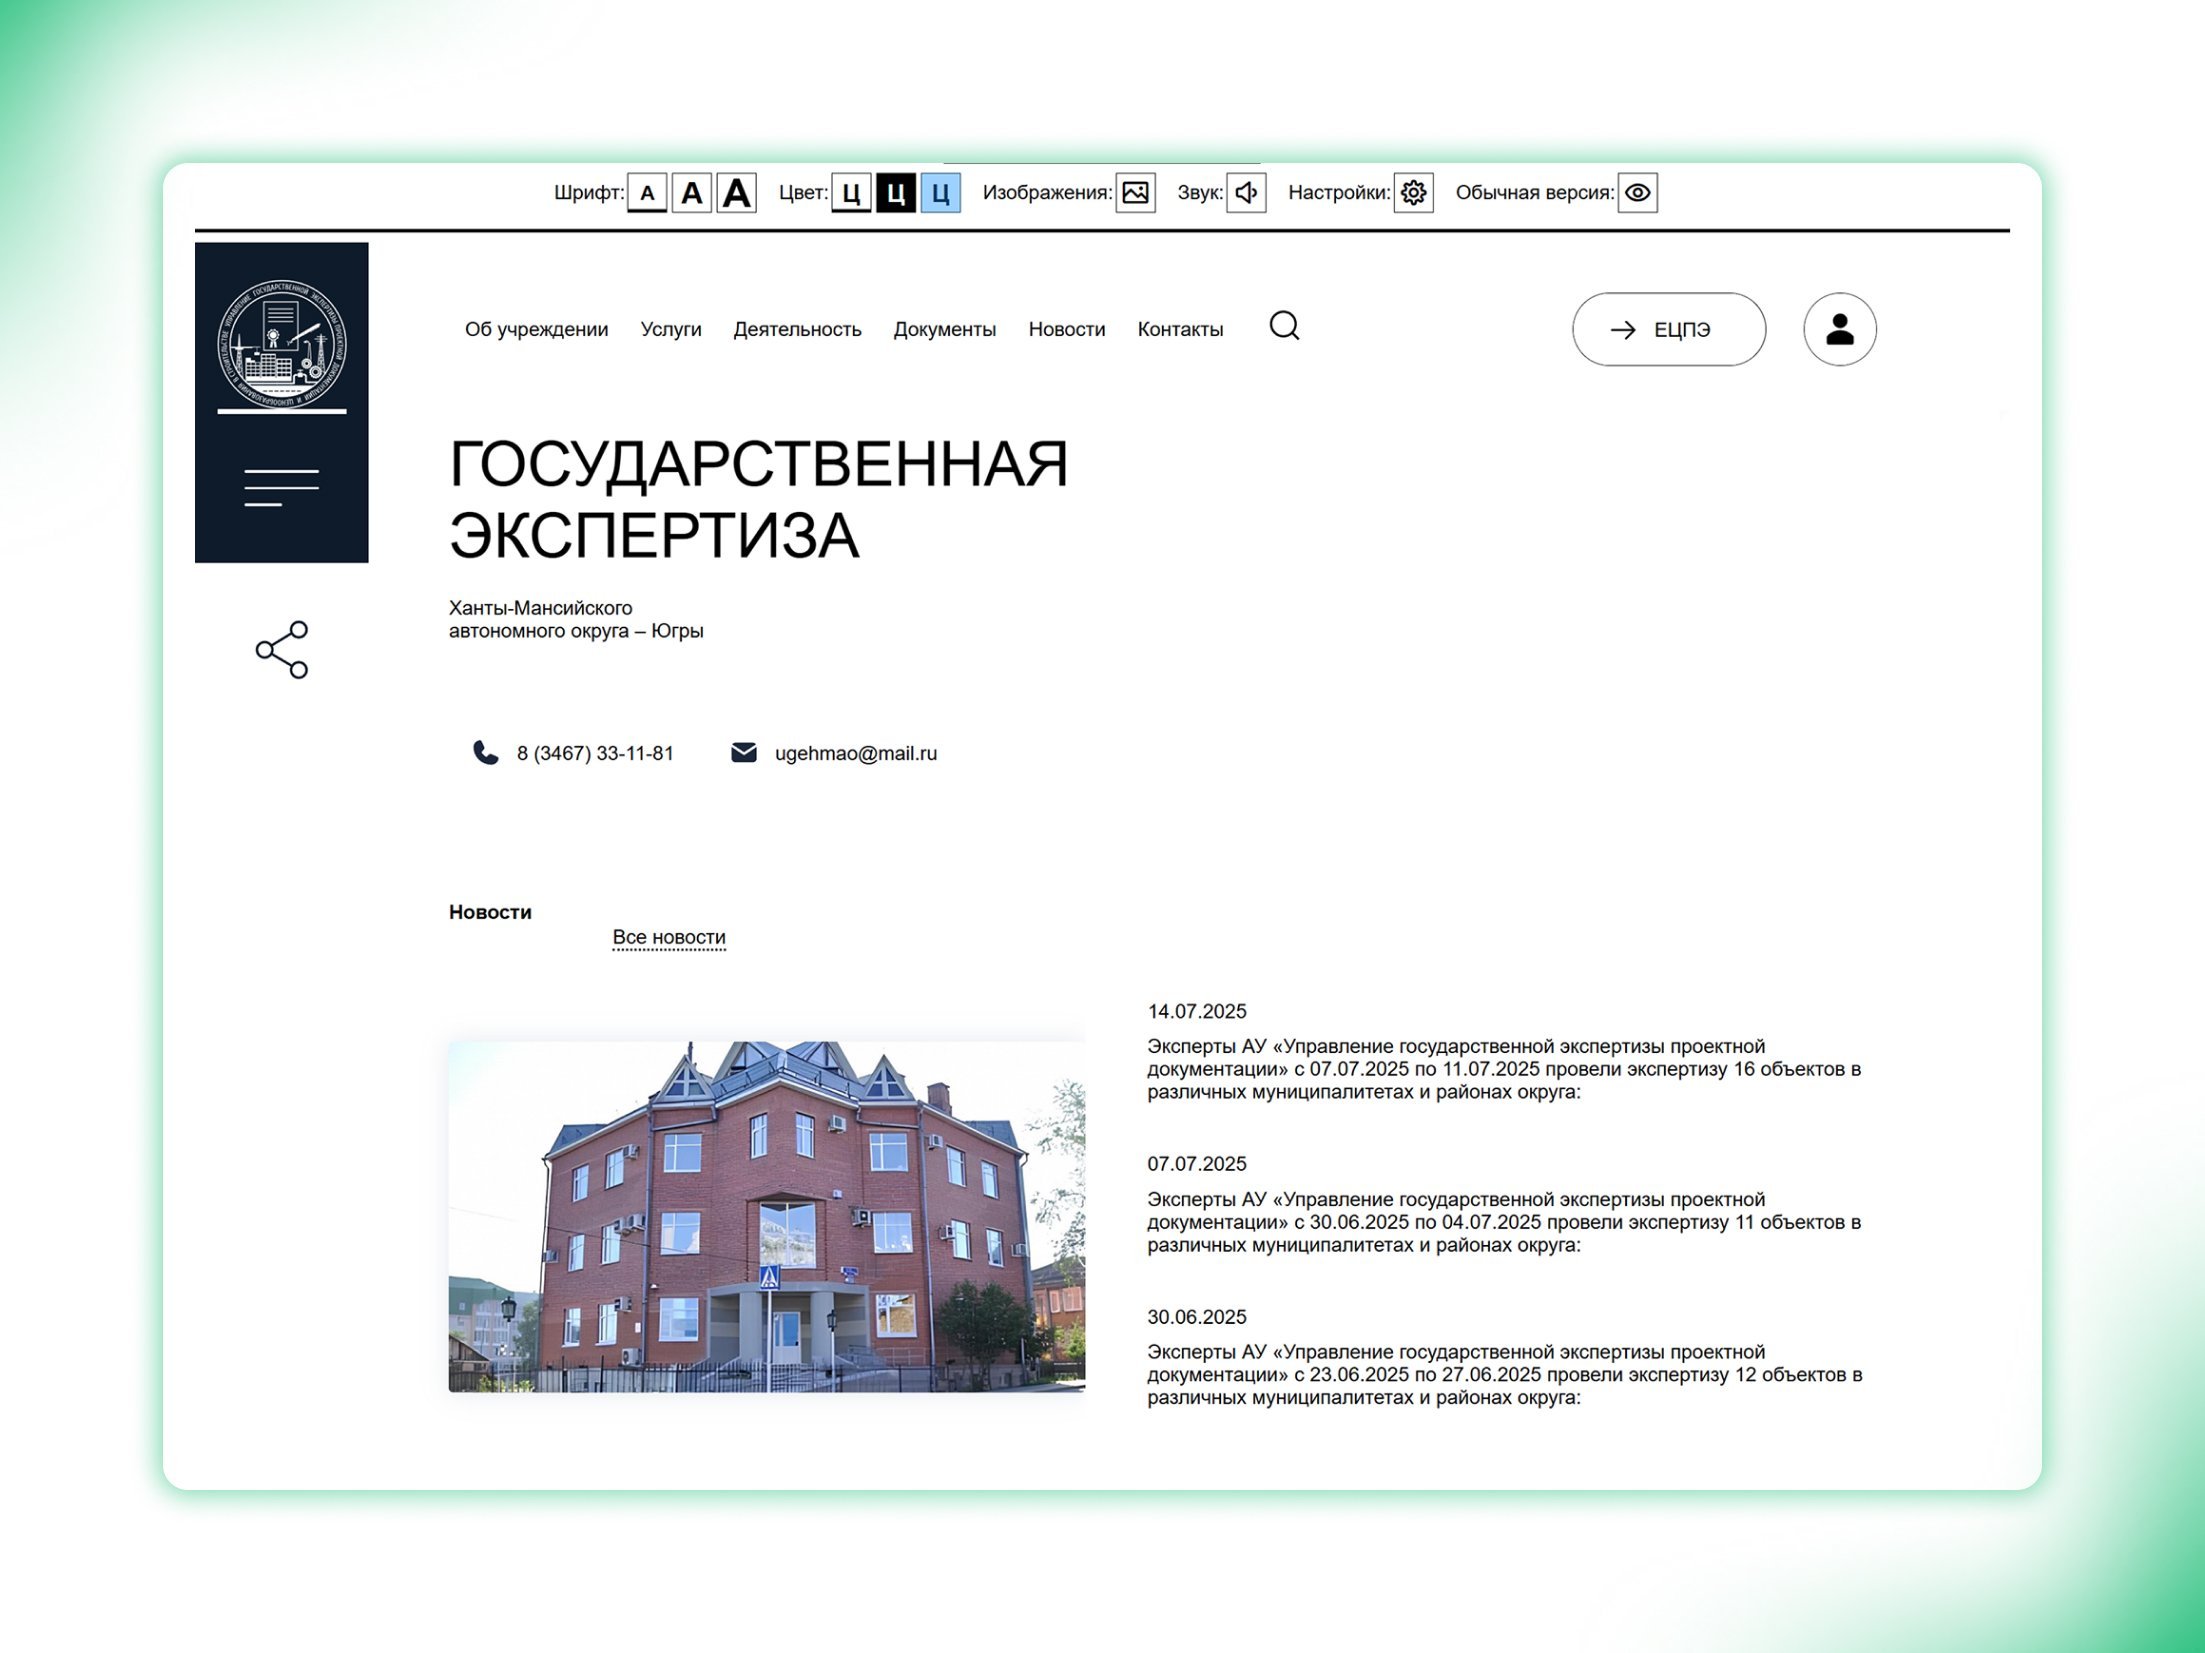The image size is (2205, 1653).
Task: Toggle images display button
Action: 1135,192
